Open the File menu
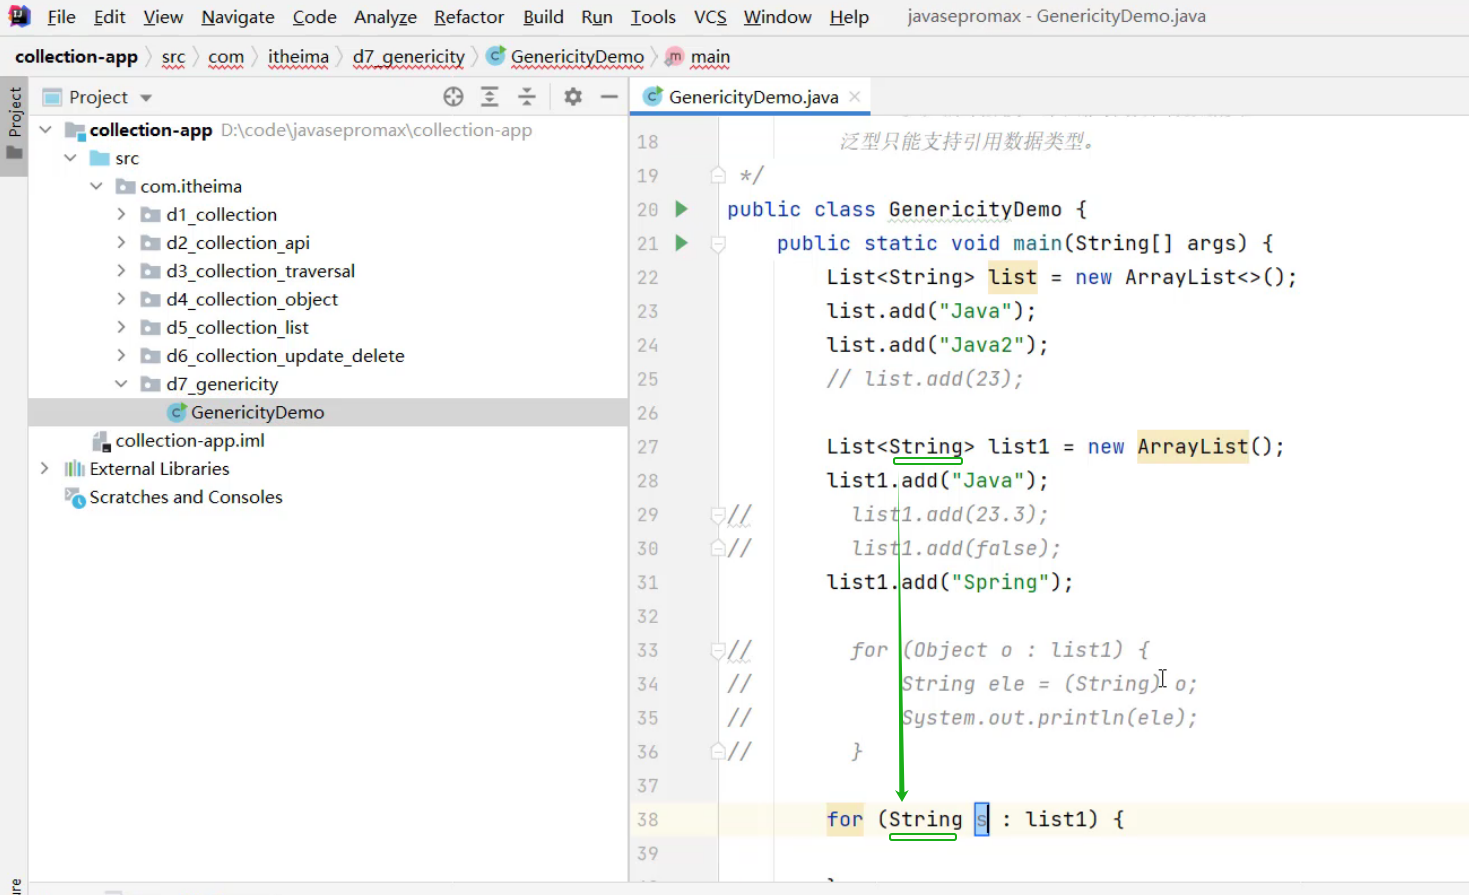Screen dimensions: 1469x895 (x=61, y=17)
